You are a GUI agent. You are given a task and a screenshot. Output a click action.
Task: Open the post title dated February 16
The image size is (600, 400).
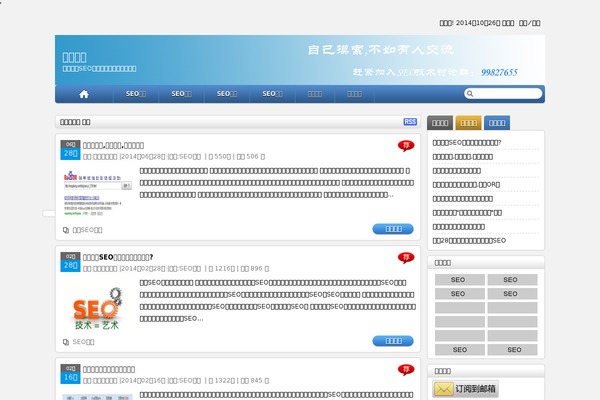[109, 369]
